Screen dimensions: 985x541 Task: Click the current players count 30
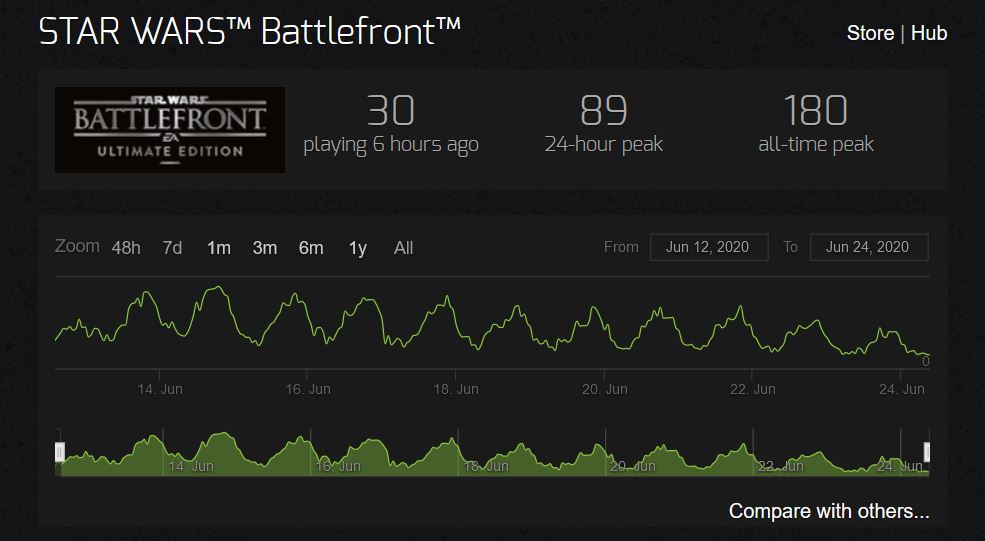(390, 110)
